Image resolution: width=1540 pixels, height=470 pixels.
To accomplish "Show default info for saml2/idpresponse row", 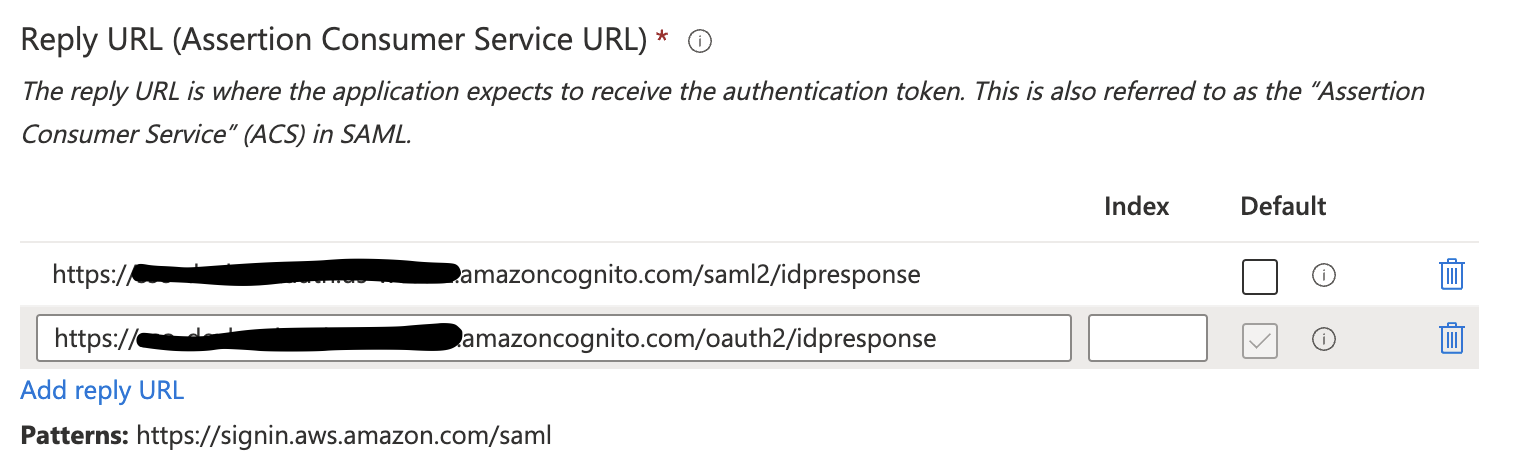I will click(x=1324, y=275).
